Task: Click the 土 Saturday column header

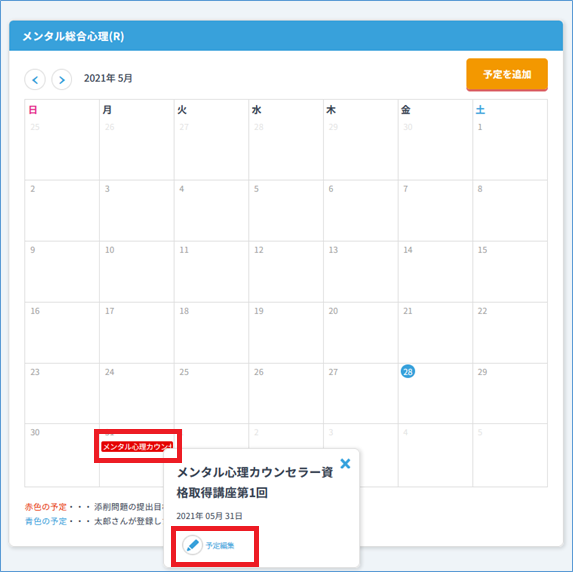Action: [x=480, y=110]
